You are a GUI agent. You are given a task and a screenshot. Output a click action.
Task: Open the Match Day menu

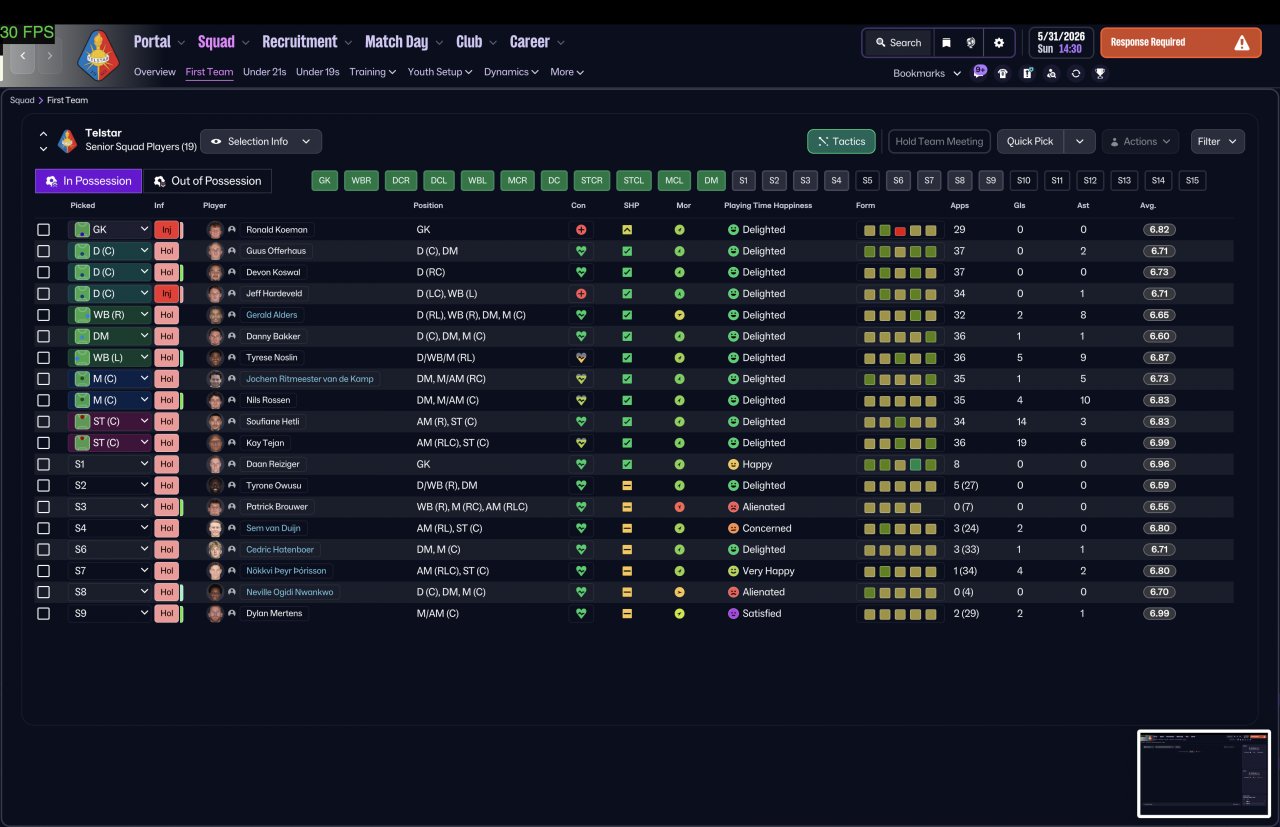pyautogui.click(x=404, y=42)
